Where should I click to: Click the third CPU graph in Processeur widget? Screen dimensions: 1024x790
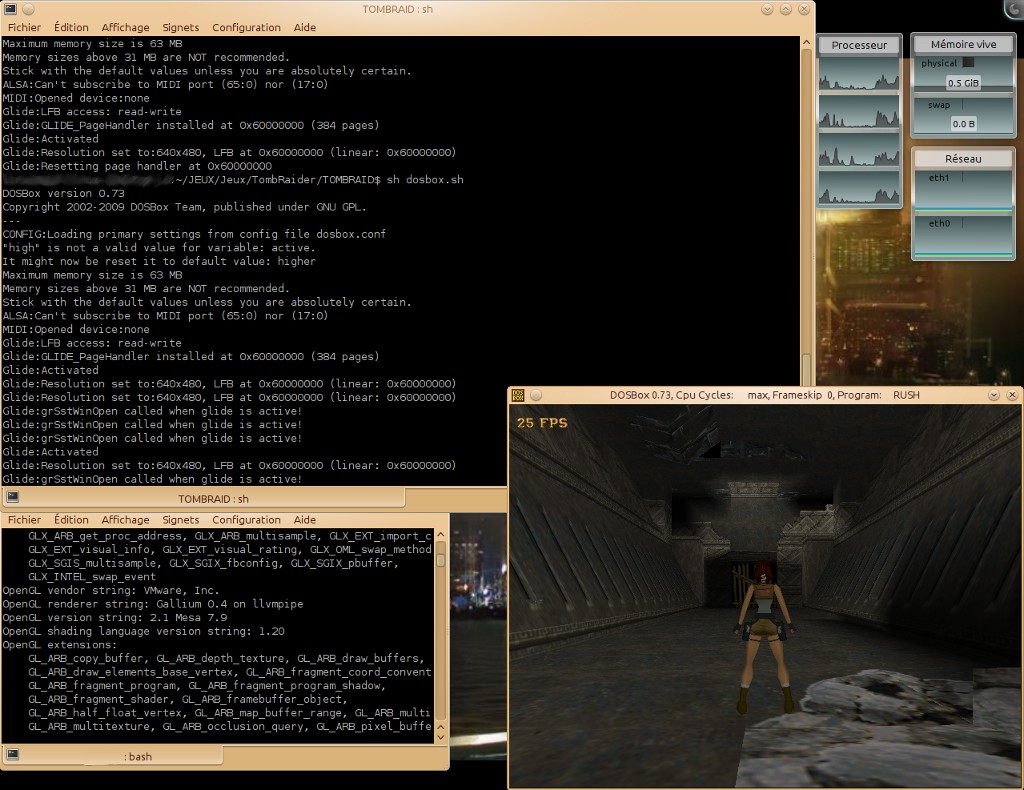click(x=859, y=149)
